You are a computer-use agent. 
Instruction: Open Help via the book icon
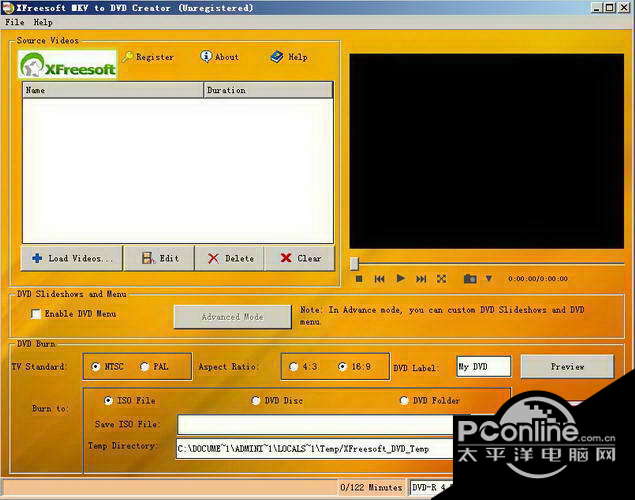coord(277,57)
